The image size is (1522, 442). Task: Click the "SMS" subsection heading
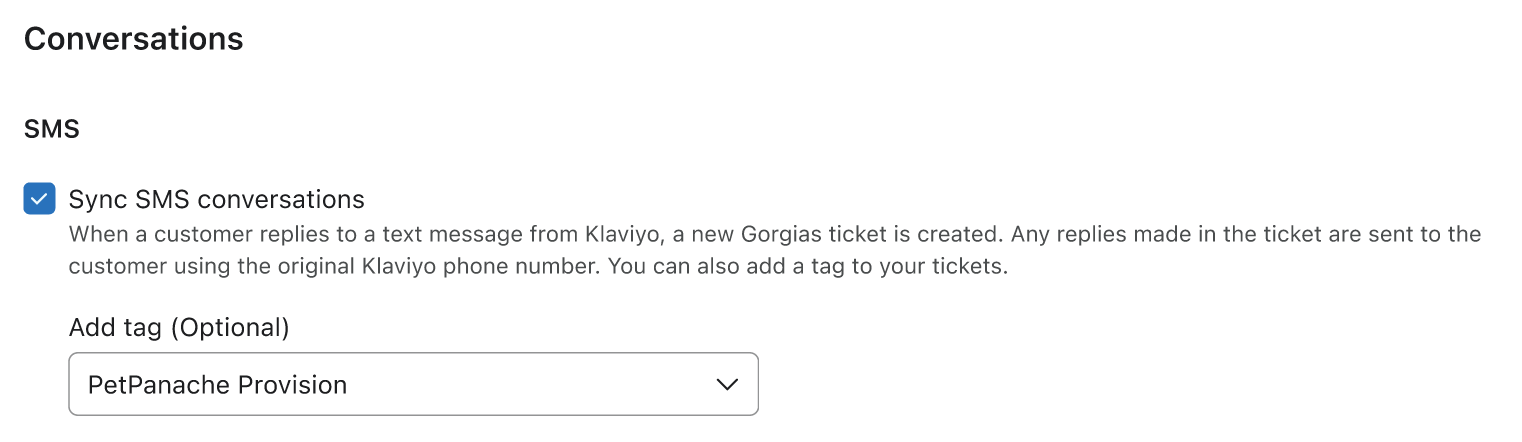51,128
